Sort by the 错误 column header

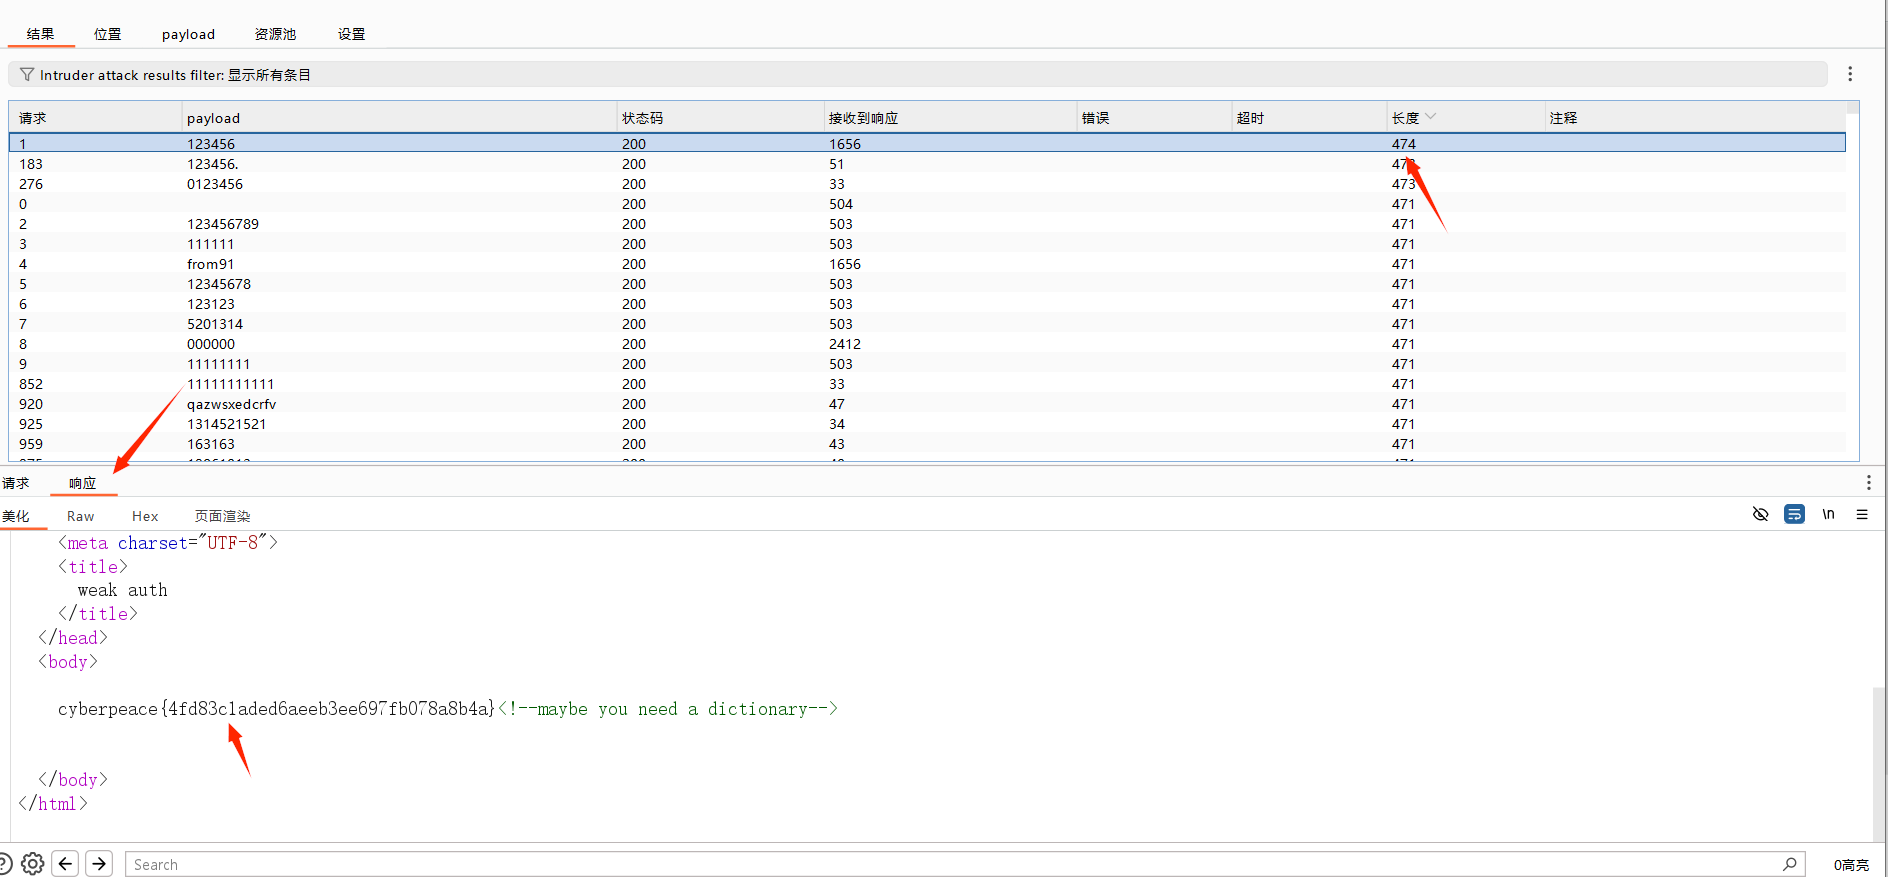pyautogui.click(x=1155, y=118)
